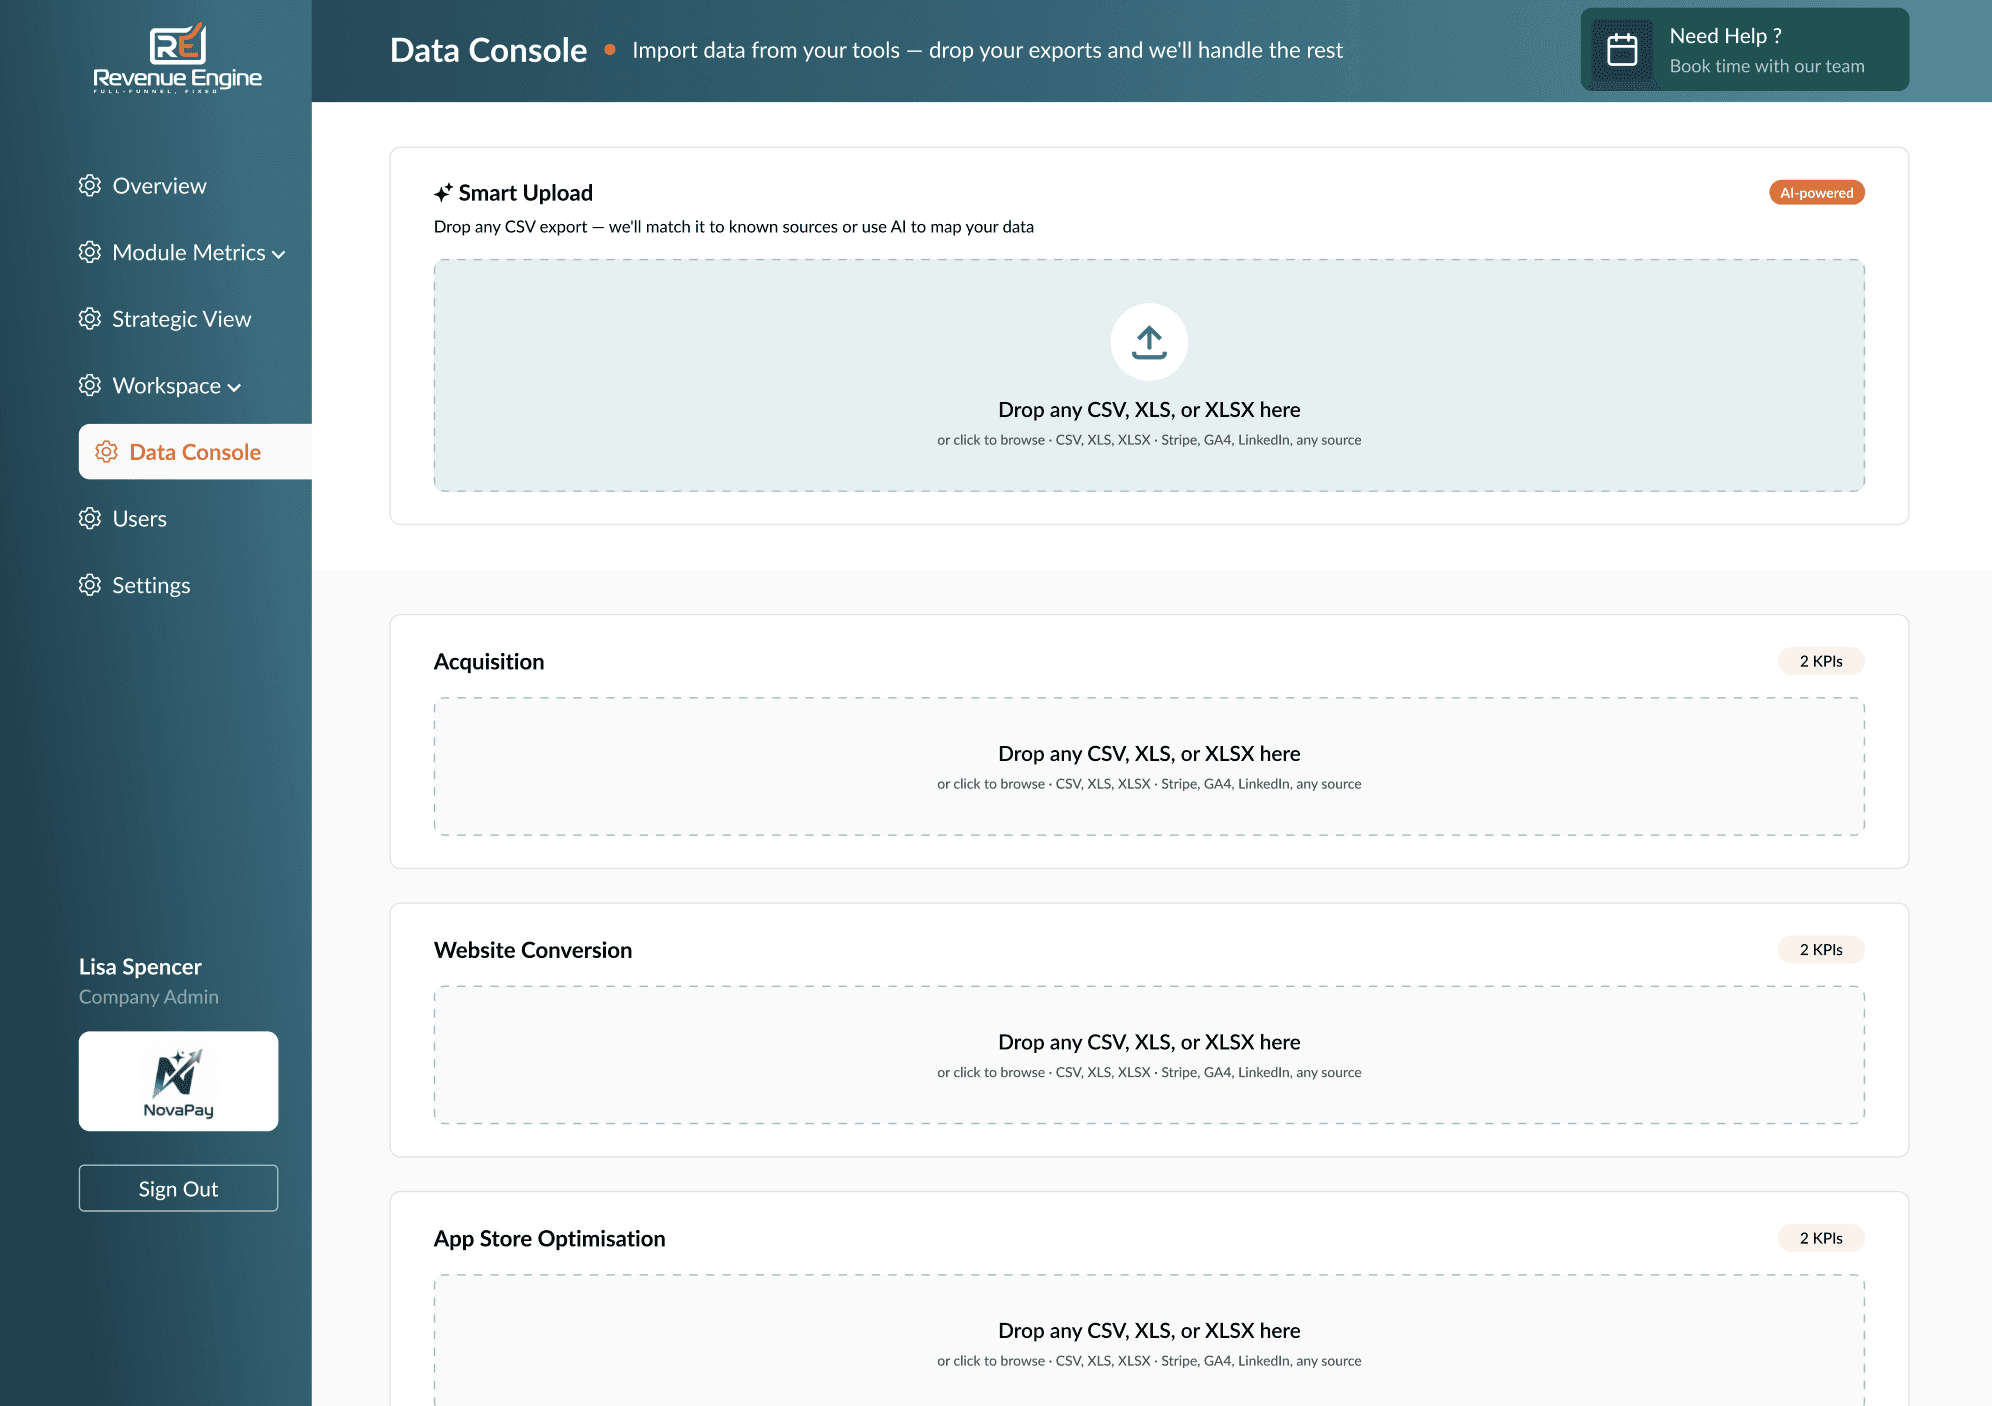Click the sparkle icon next to Smart Upload
The width and height of the screenshot is (1992, 1406).
443,193
